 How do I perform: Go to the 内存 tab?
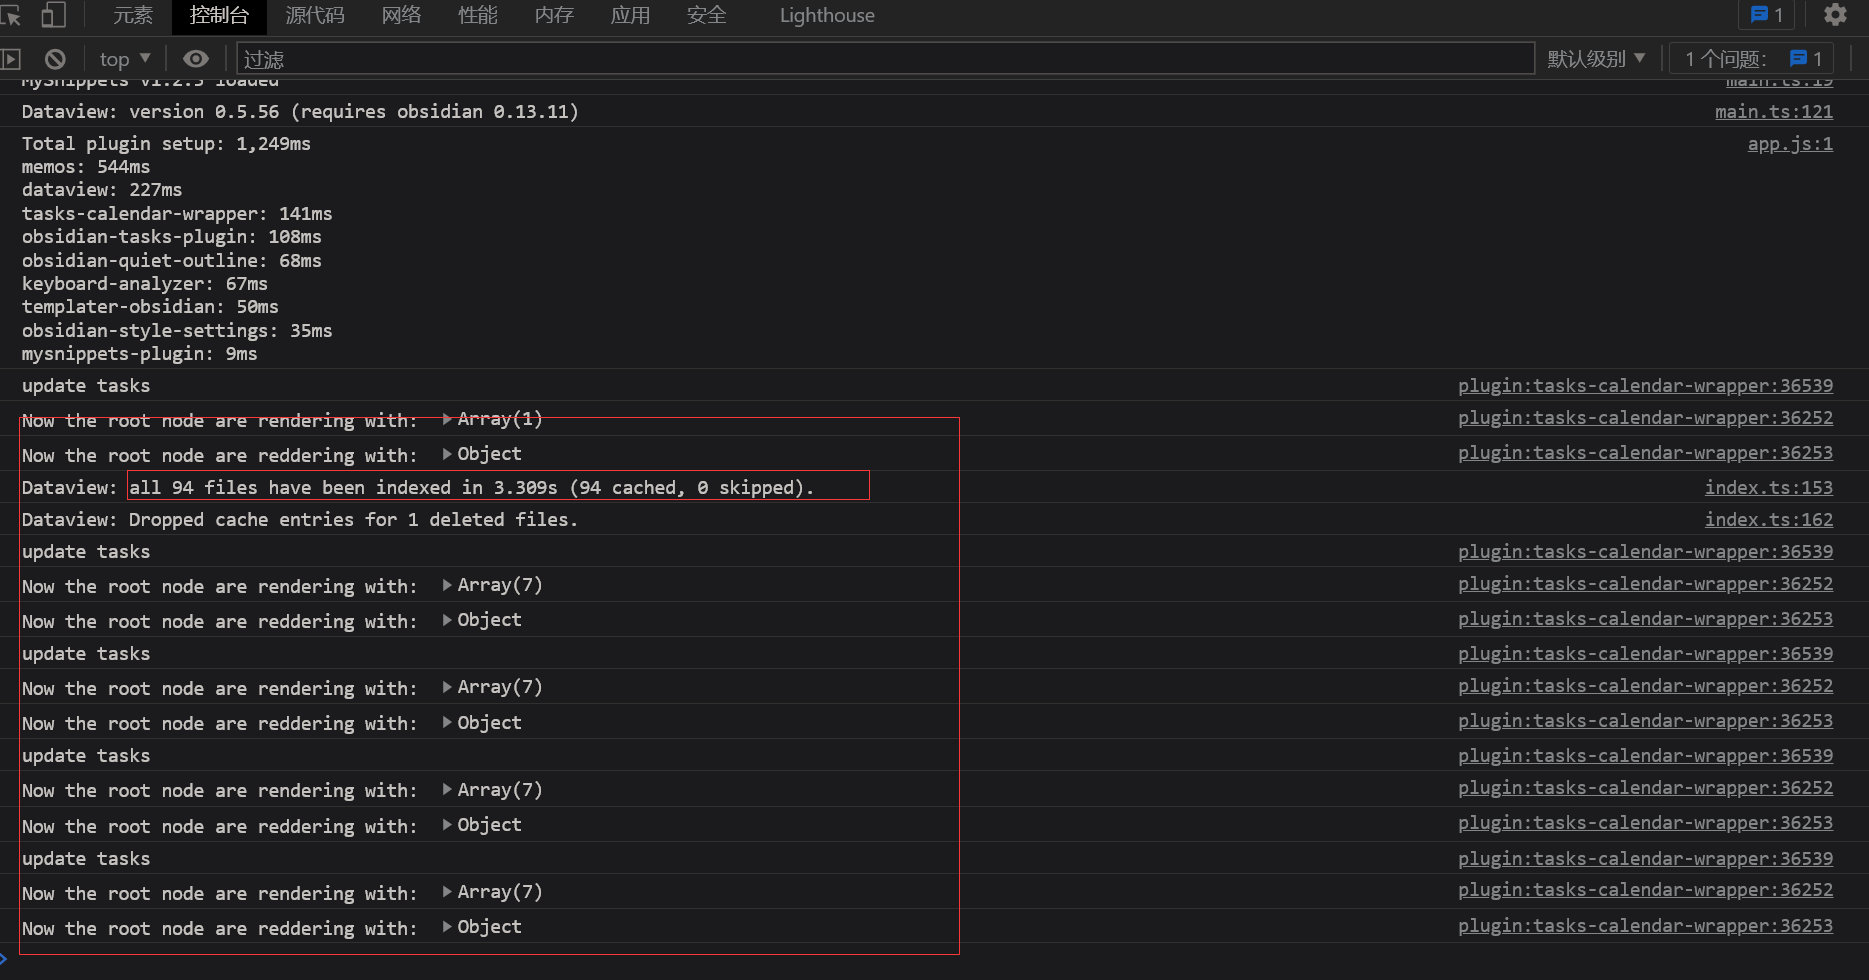[554, 16]
